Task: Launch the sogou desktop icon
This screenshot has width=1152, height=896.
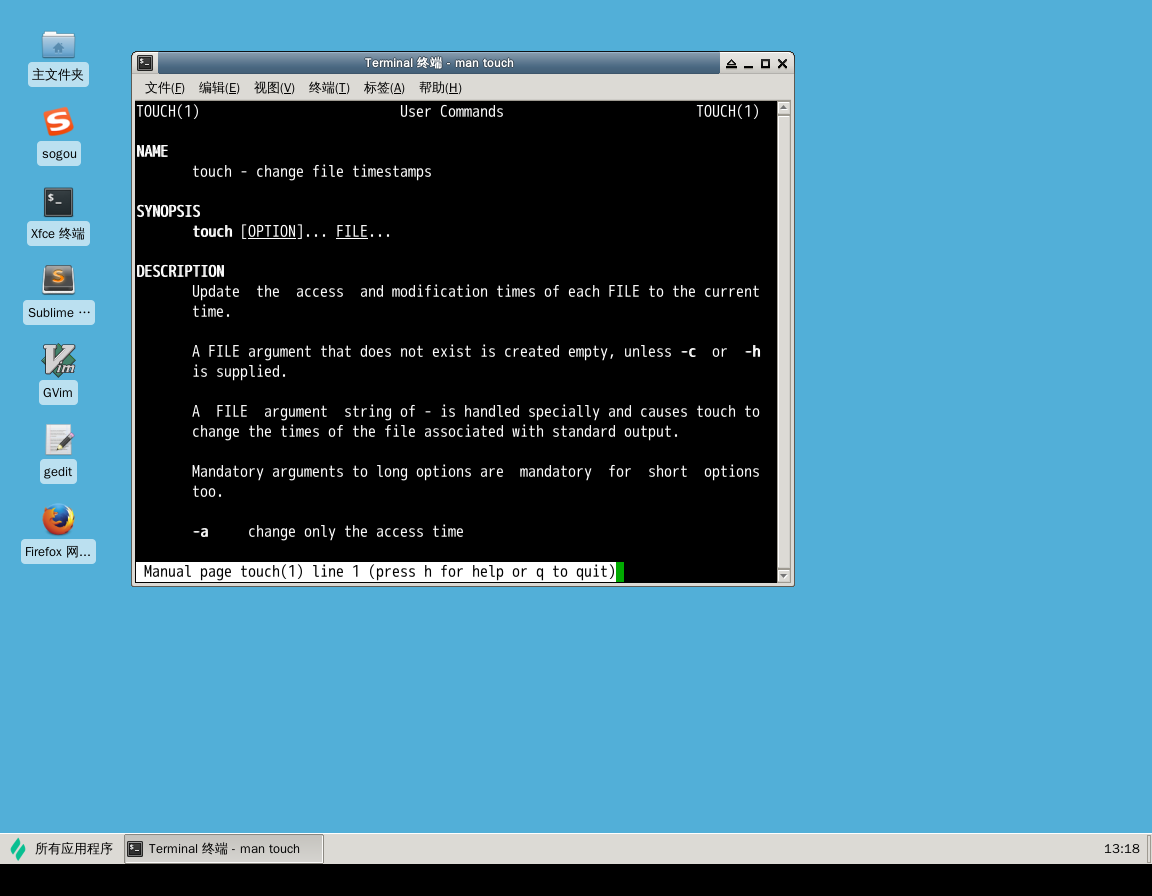Action: (x=58, y=124)
